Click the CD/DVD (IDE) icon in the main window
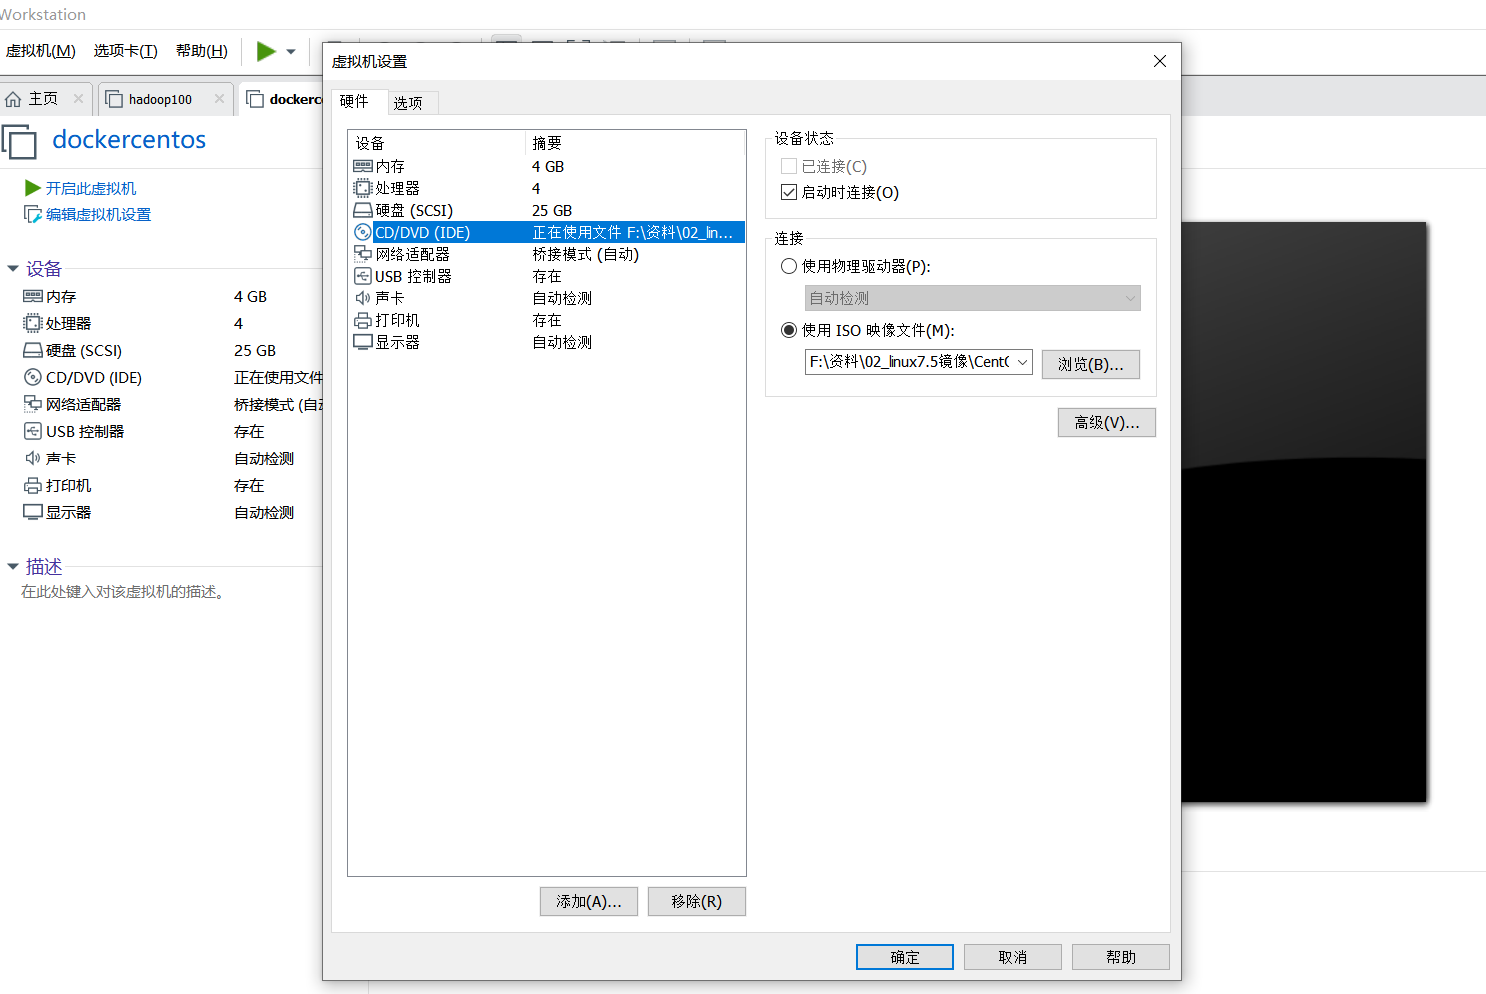The width and height of the screenshot is (1486, 994). click(x=33, y=377)
